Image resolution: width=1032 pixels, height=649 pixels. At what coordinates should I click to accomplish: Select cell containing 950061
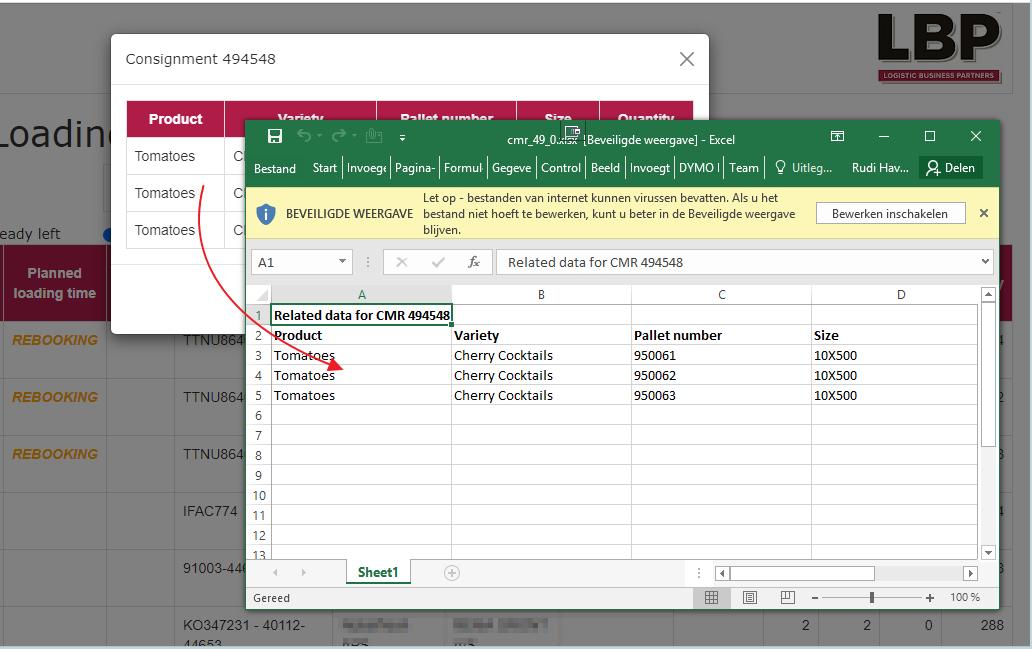(x=721, y=355)
